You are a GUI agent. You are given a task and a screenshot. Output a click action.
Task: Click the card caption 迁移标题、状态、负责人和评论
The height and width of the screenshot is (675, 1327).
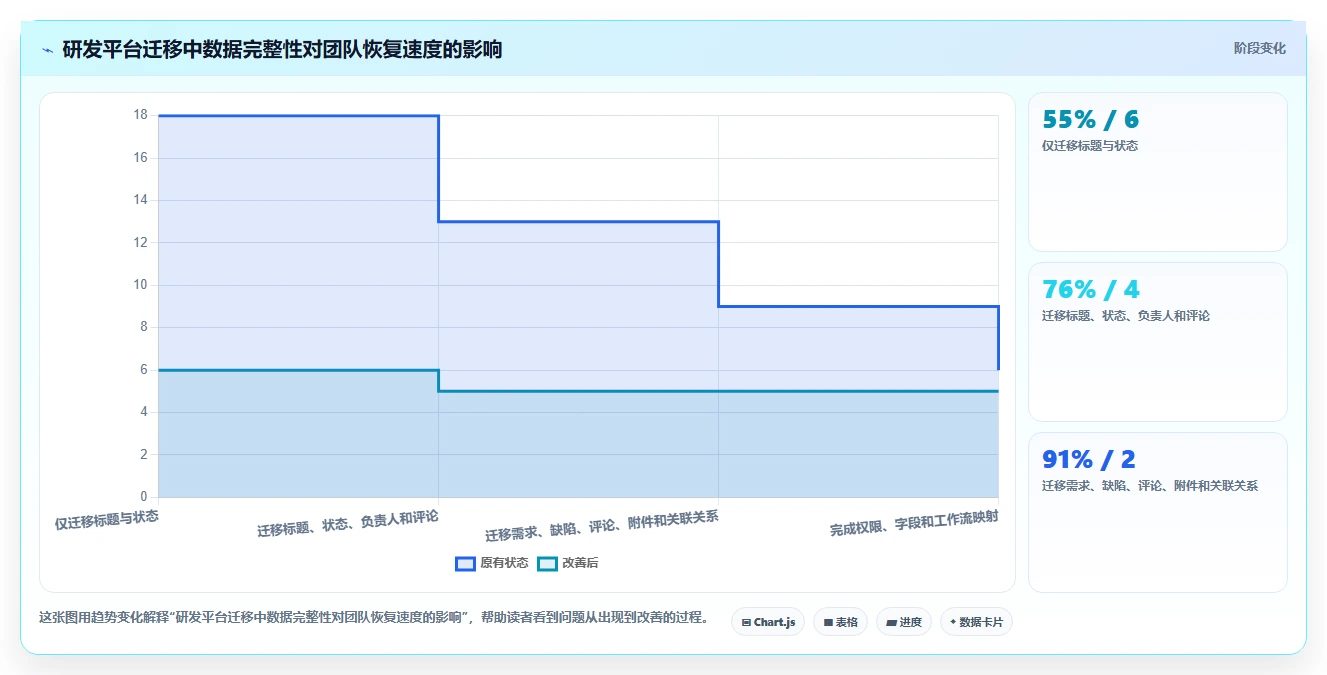pos(1126,316)
